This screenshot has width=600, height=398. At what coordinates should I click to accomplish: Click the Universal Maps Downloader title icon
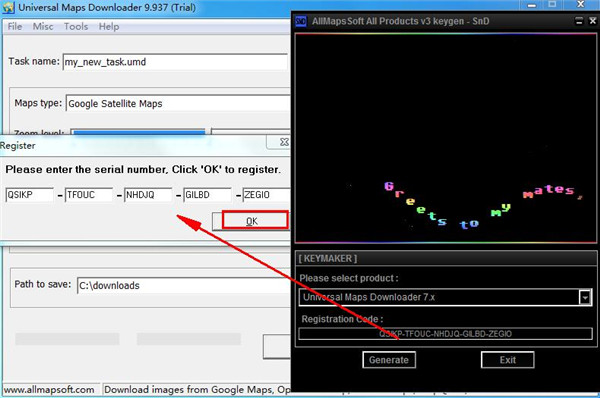pyautogui.click(x=8, y=8)
